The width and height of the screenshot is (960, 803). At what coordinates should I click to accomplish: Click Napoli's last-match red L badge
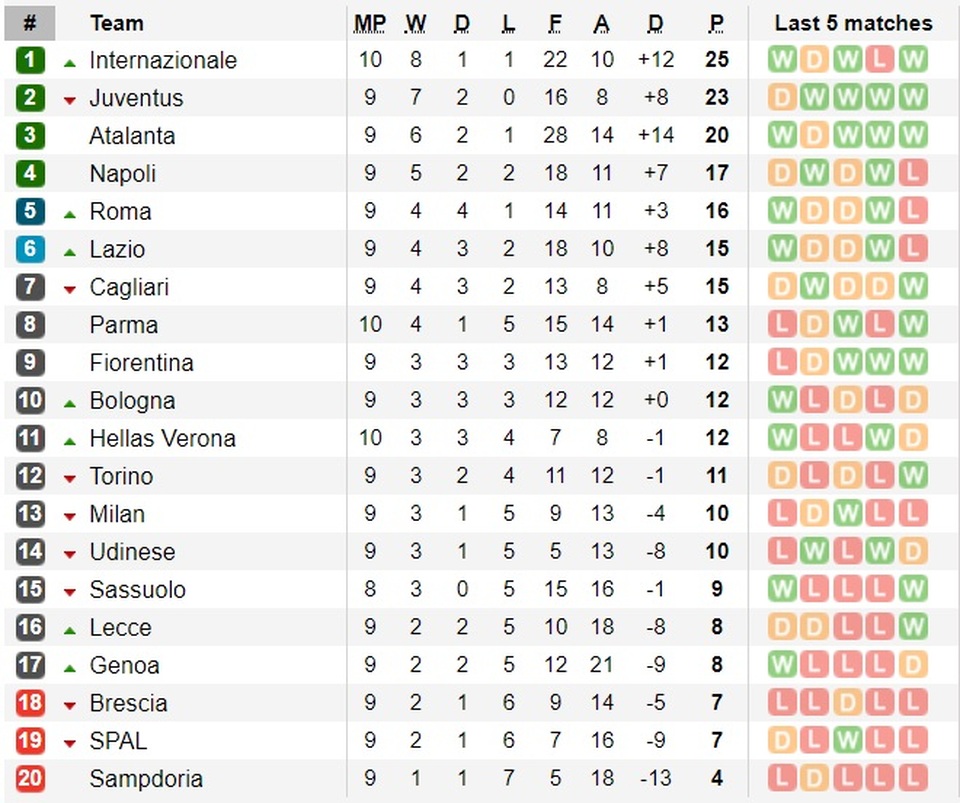(x=913, y=173)
